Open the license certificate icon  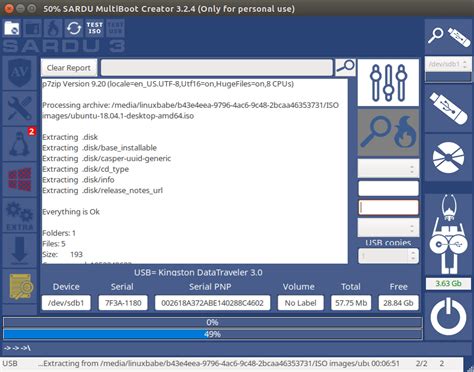click(20, 287)
